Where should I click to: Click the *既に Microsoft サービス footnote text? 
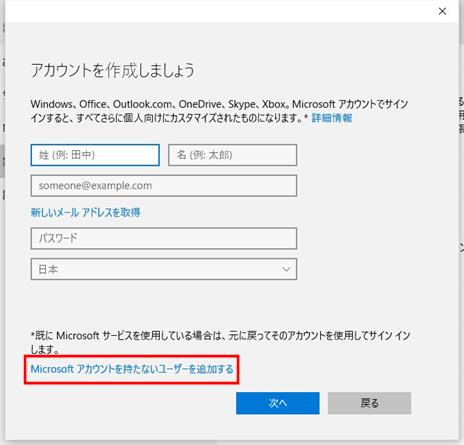pos(220,342)
